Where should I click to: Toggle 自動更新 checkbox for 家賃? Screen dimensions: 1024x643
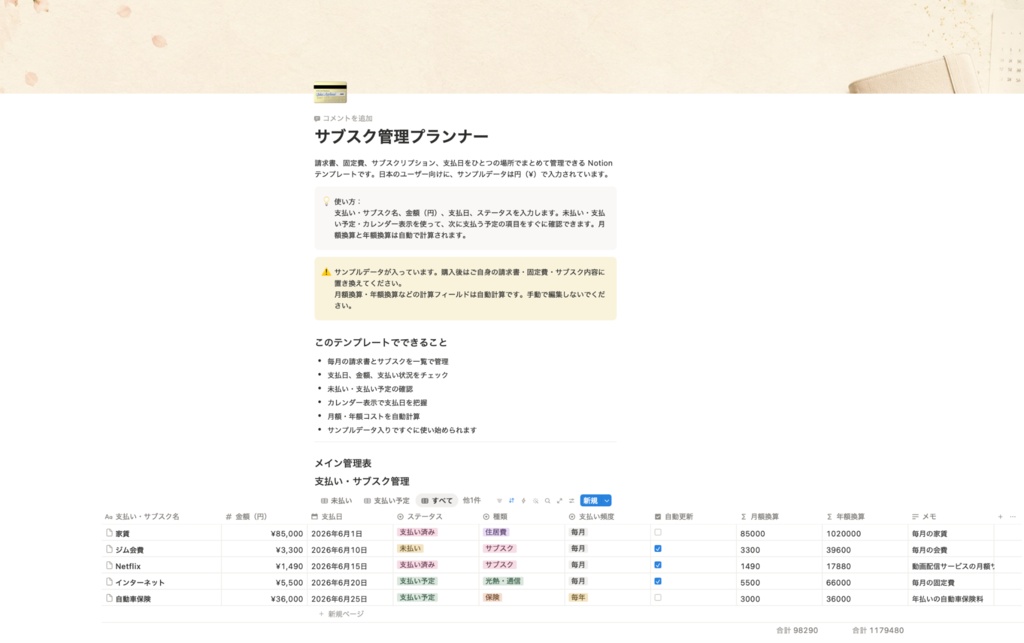click(x=658, y=532)
